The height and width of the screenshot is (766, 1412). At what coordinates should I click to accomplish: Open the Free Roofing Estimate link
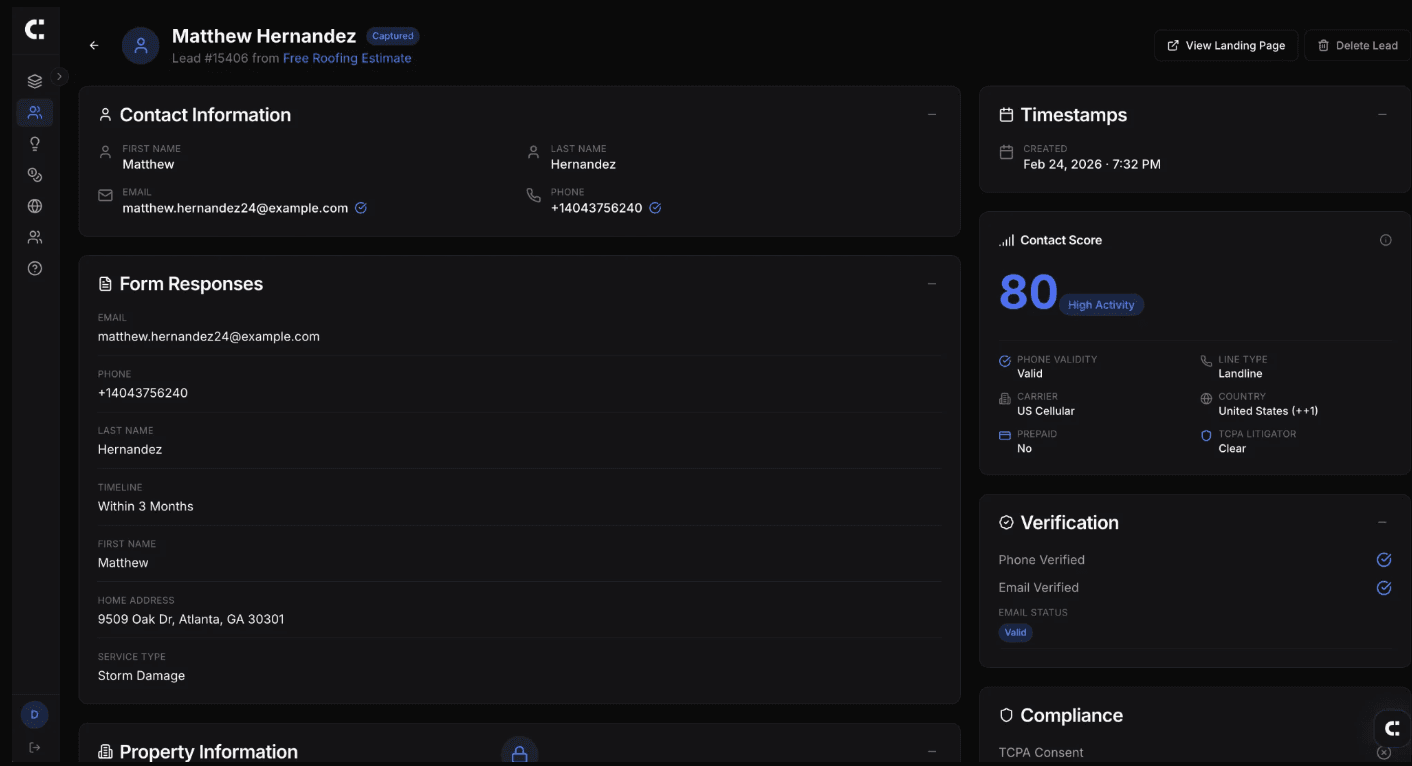click(x=347, y=57)
